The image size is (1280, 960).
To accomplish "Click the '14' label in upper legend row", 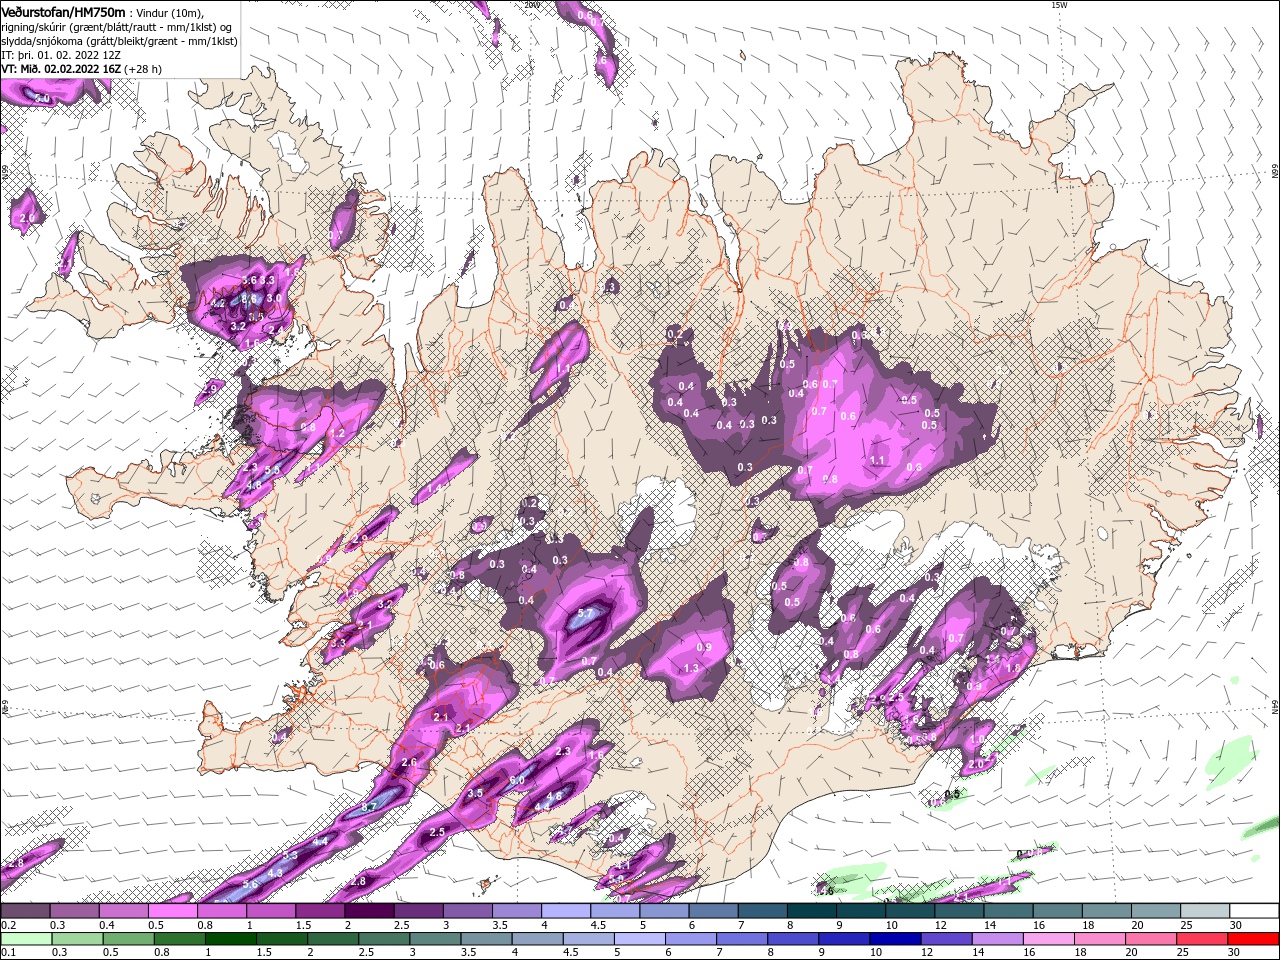I will coord(990,925).
